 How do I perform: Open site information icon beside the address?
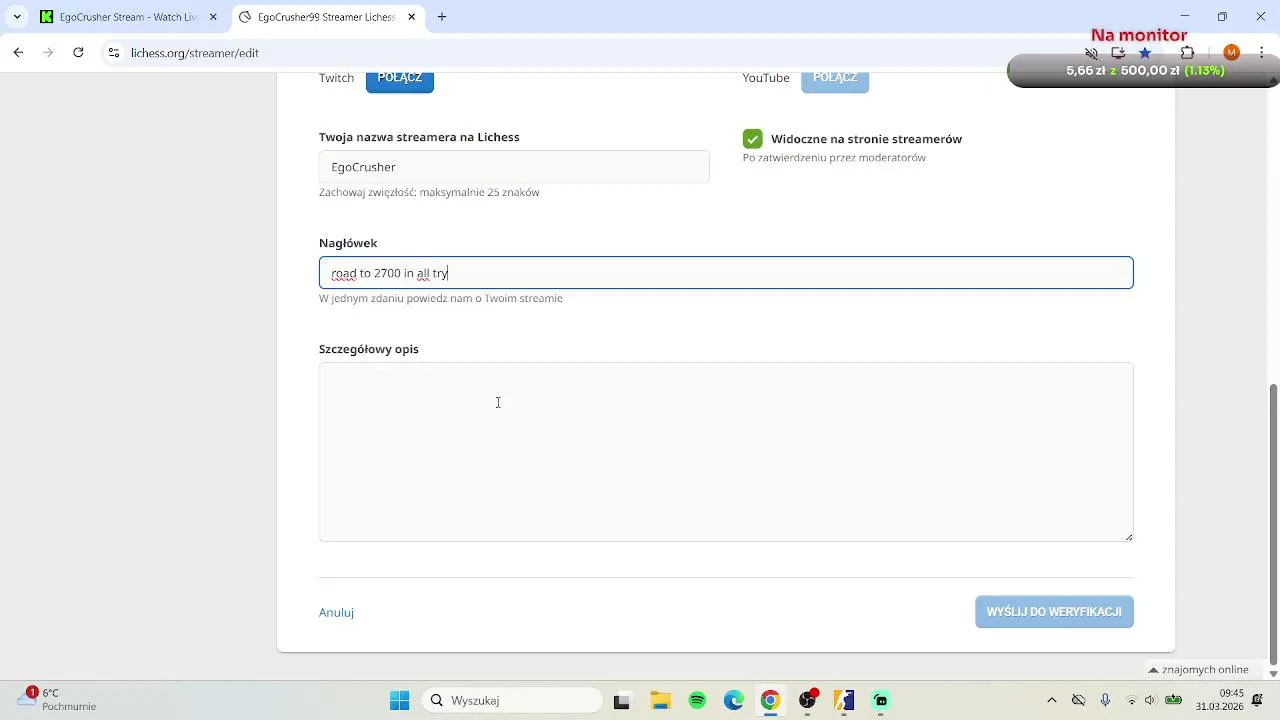[x=114, y=53]
